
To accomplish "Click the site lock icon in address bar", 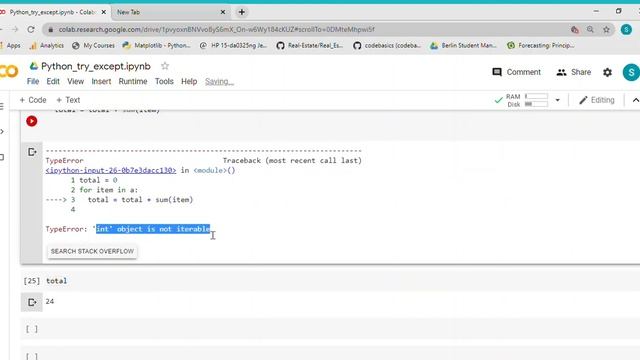I will coord(50,29).
